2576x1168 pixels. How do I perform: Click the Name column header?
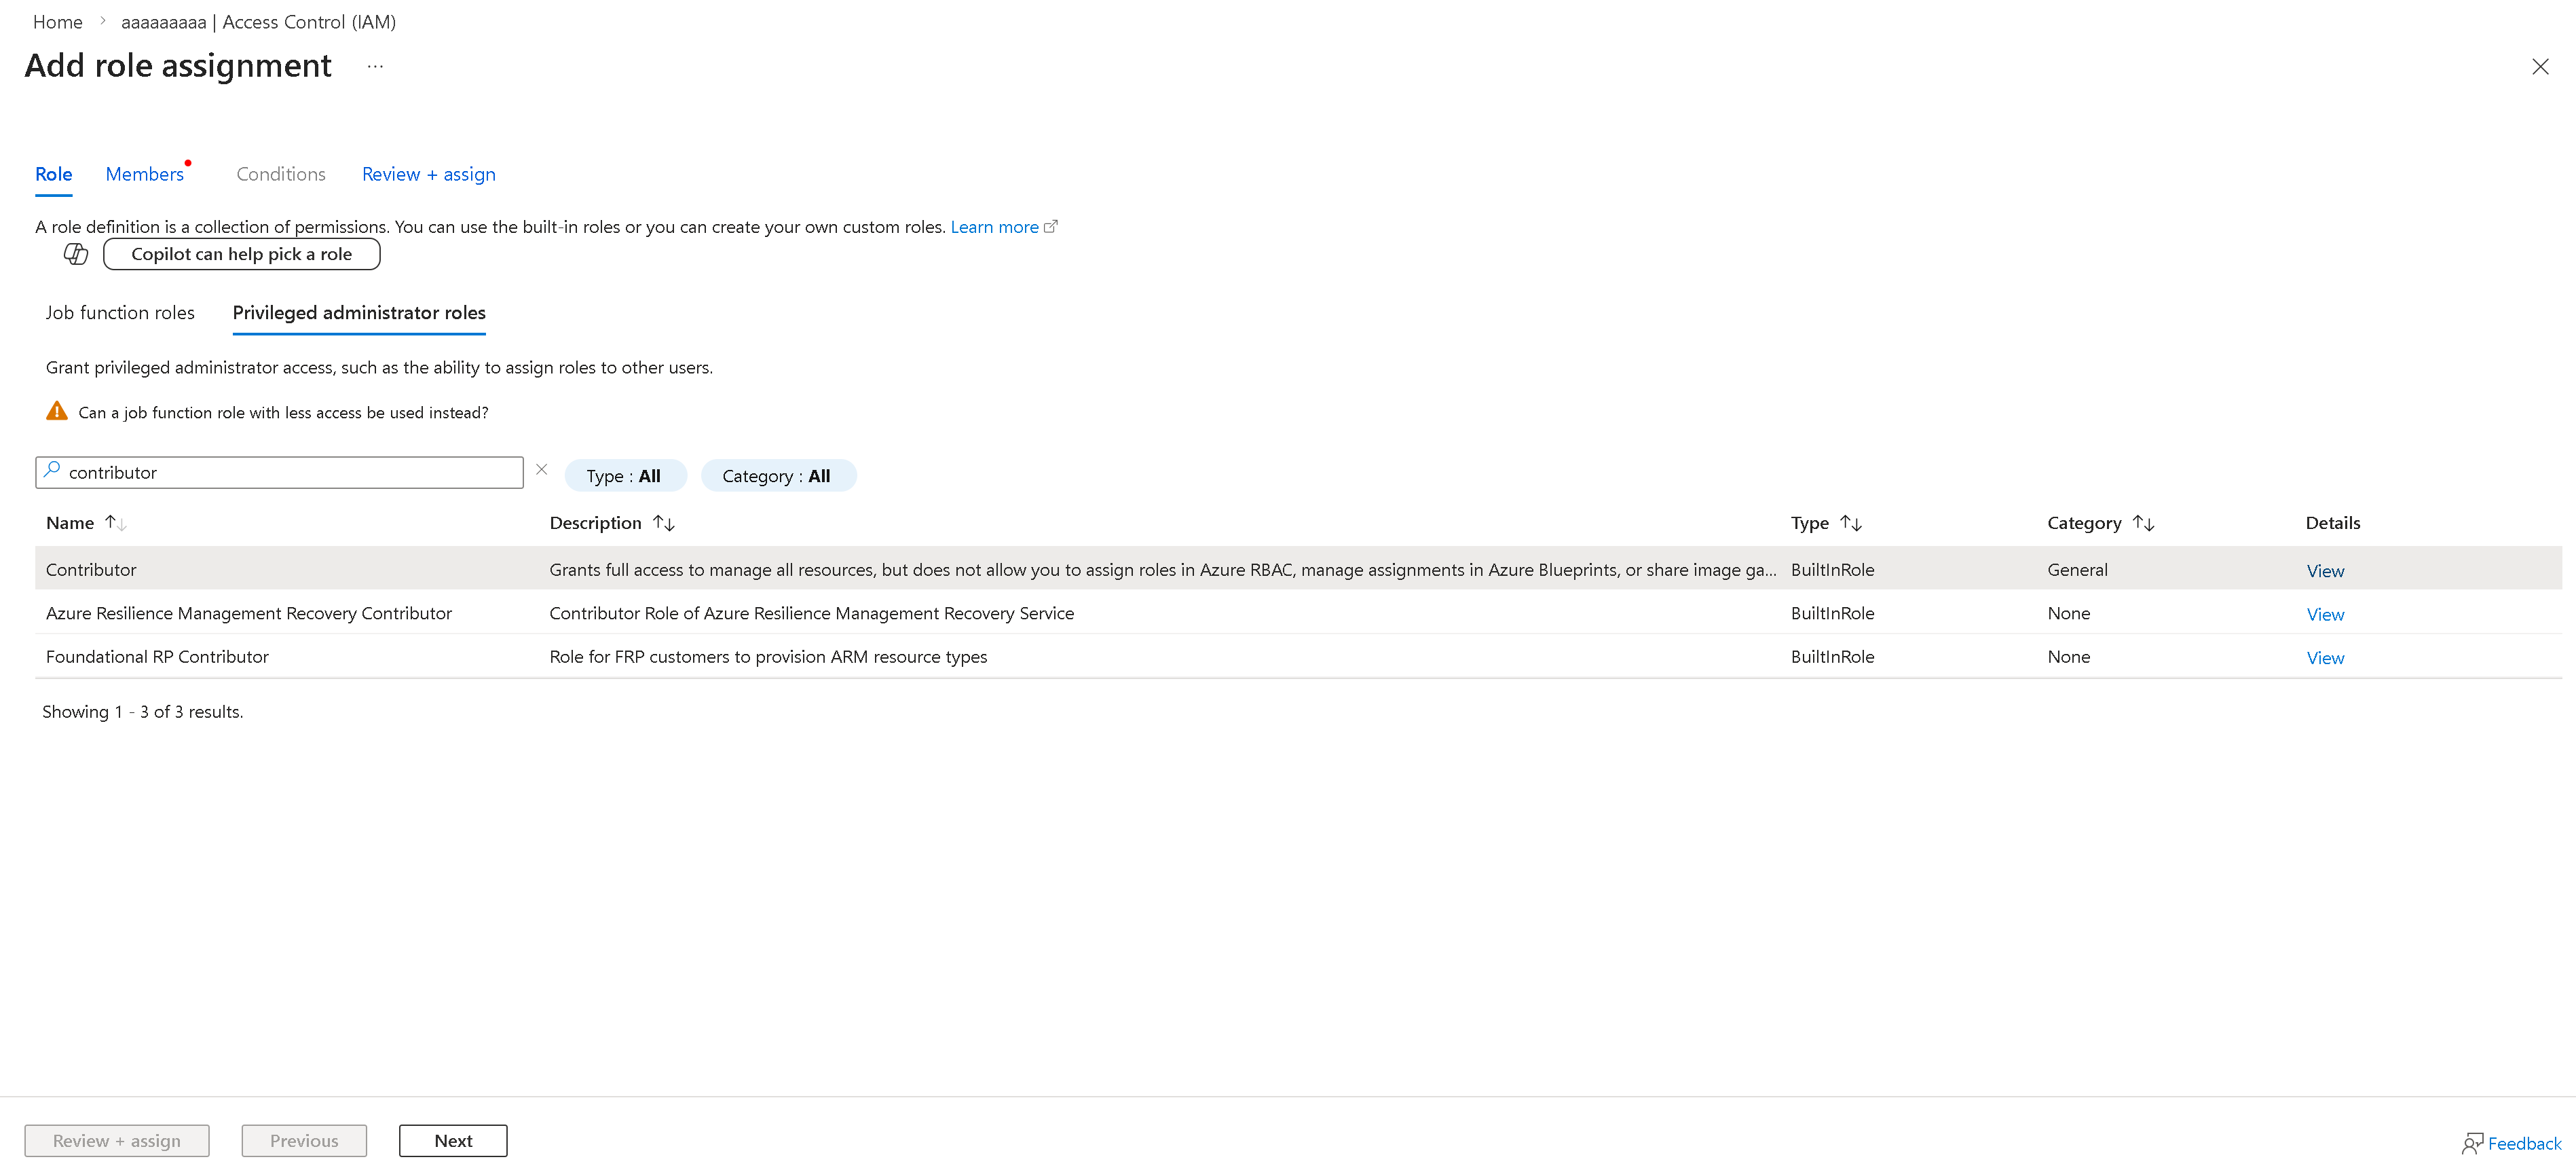pos(70,523)
